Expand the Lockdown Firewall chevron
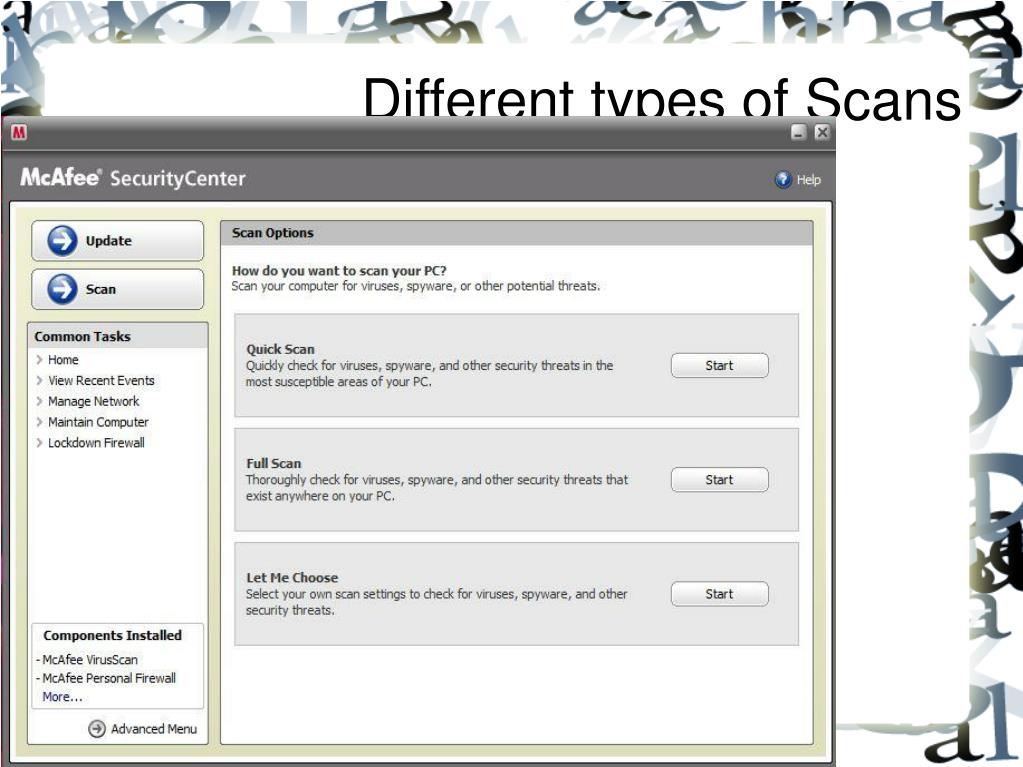The height and width of the screenshot is (767, 1023). [39, 443]
